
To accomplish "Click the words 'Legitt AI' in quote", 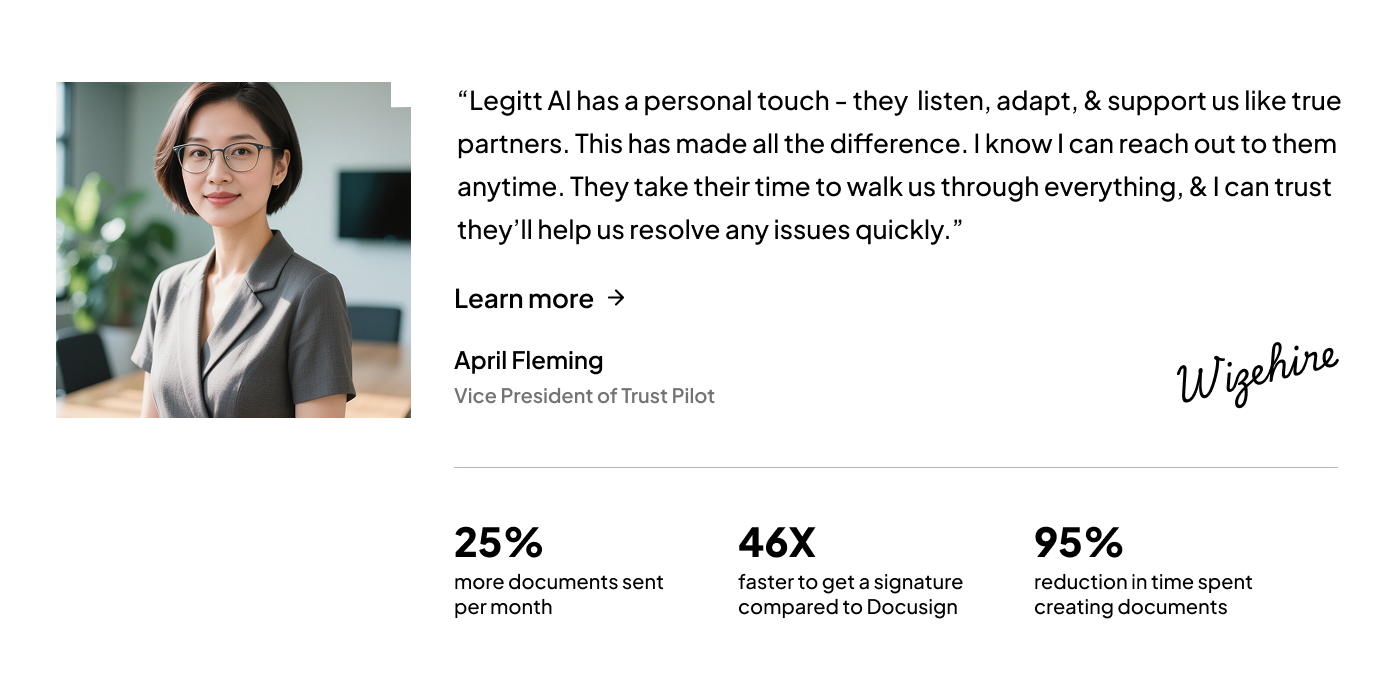I will pyautogui.click(x=520, y=102).
